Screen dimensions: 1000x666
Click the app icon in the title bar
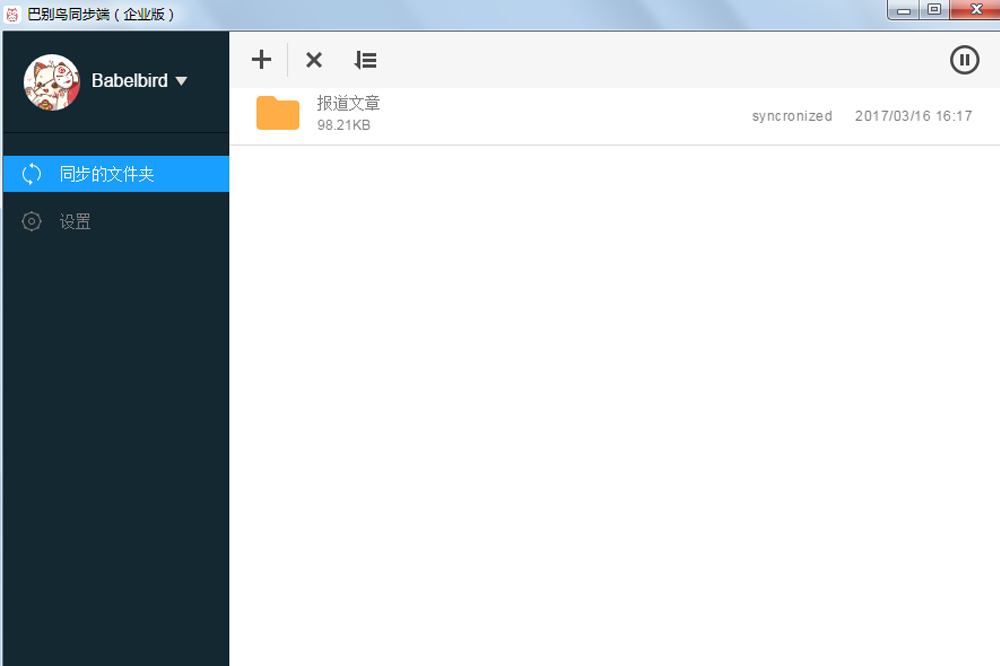(x=13, y=14)
